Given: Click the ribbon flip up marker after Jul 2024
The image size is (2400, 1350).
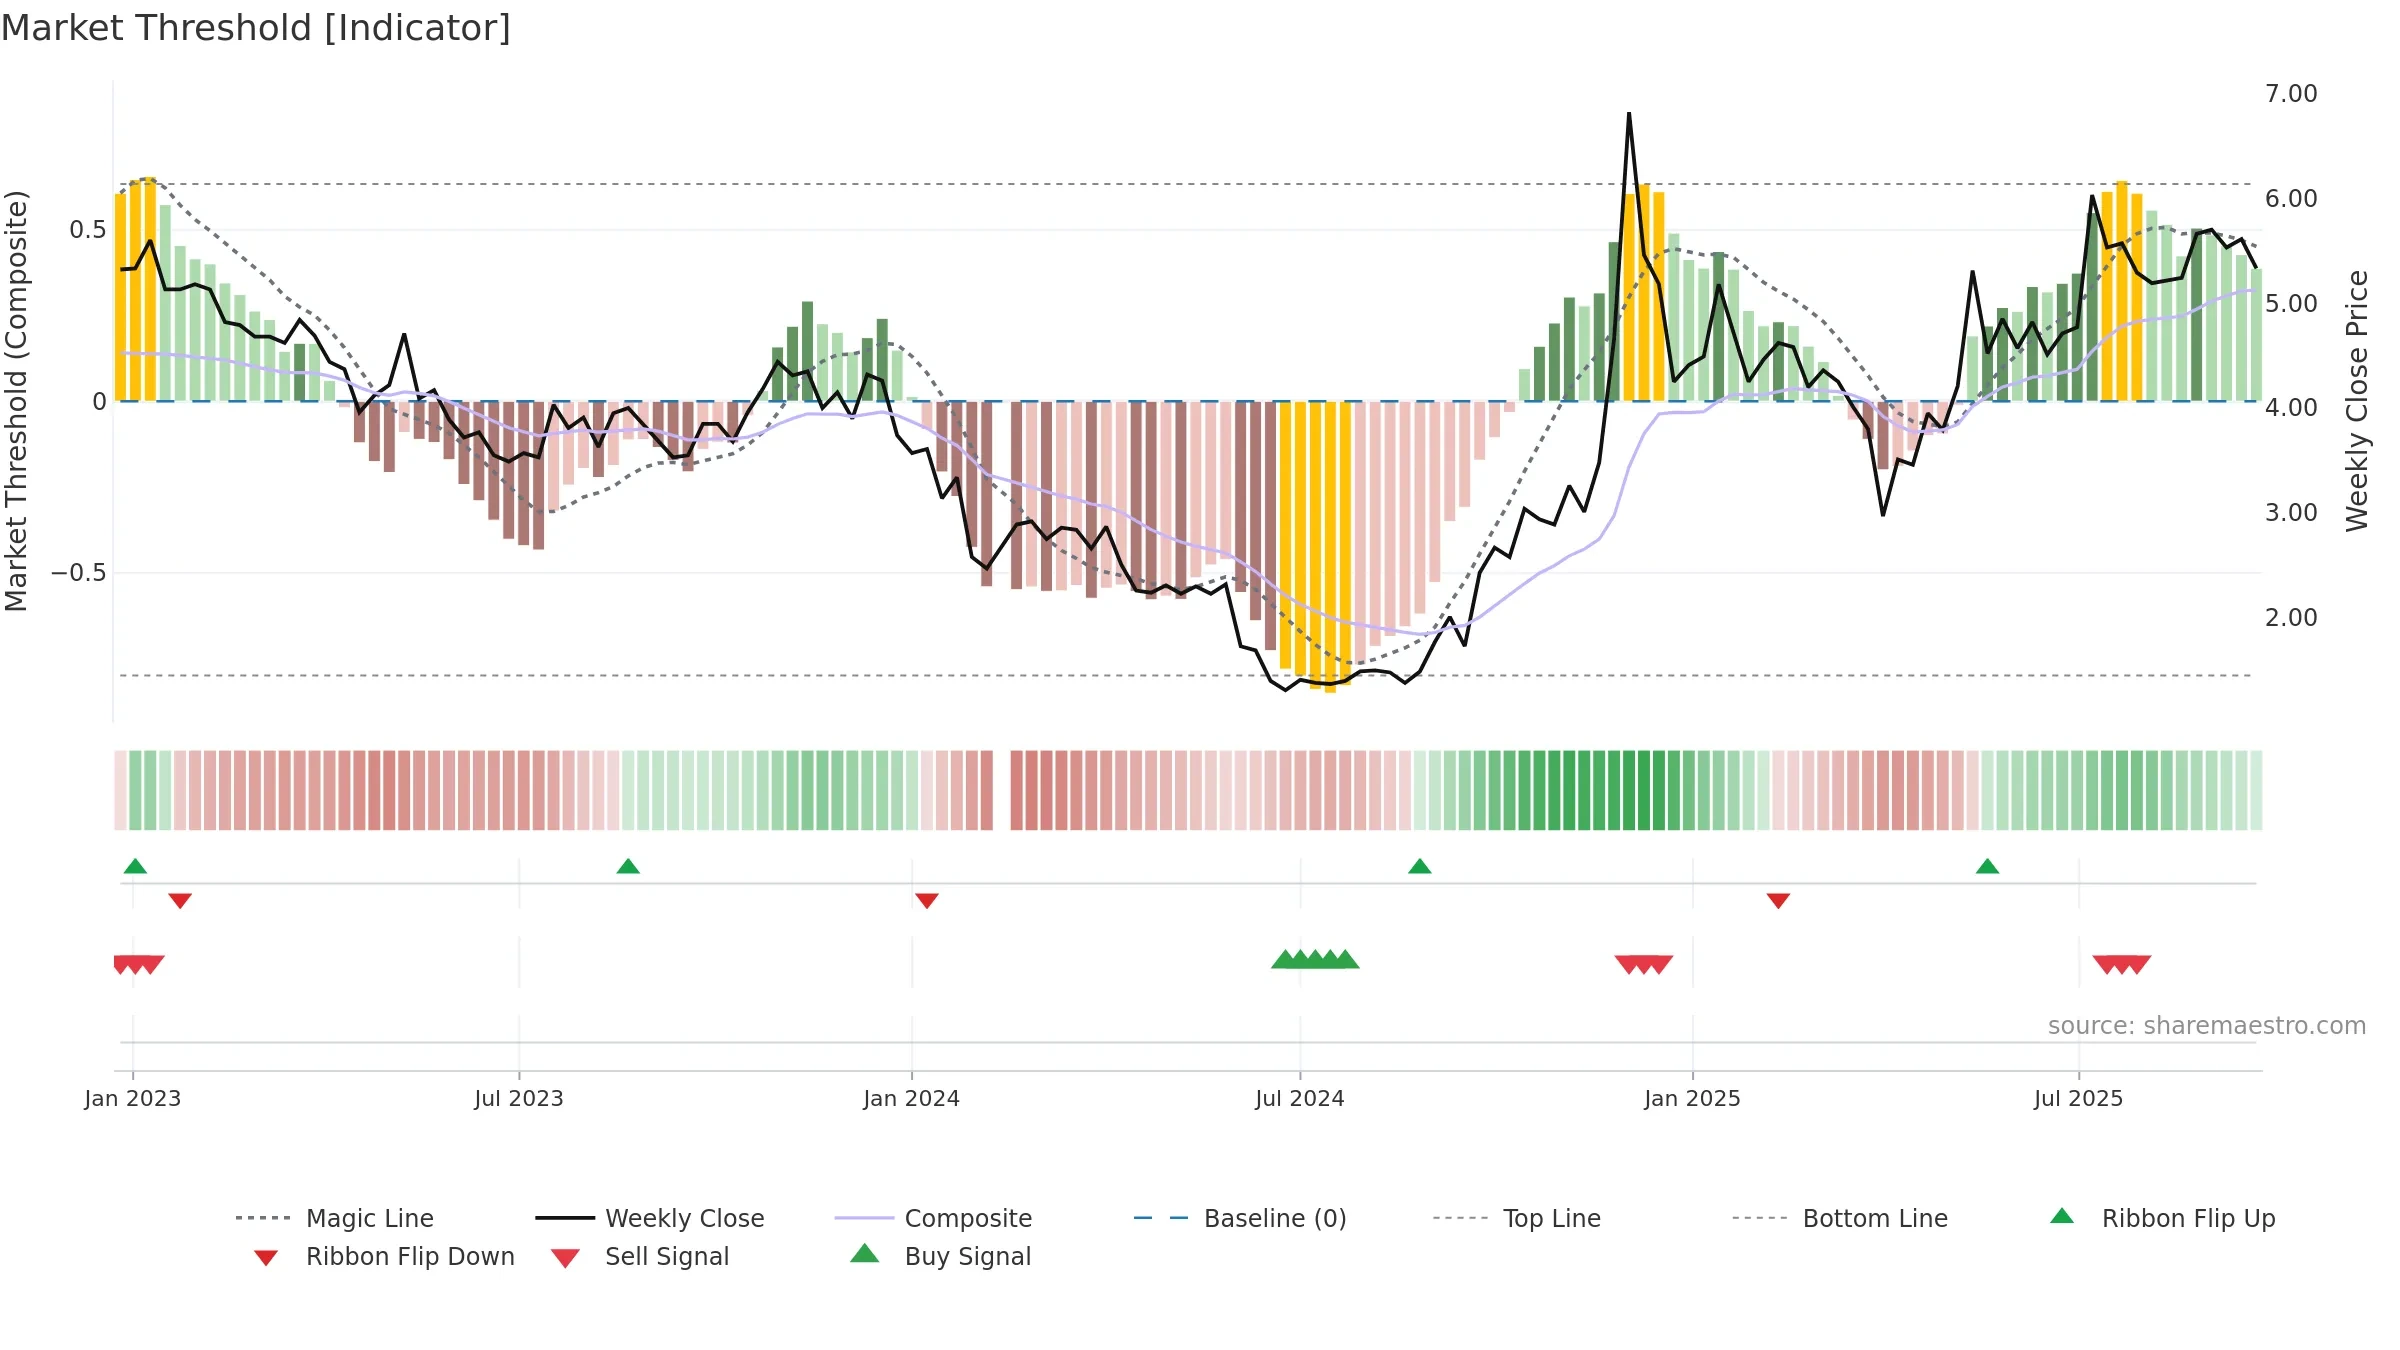Looking at the screenshot, I should (1420, 866).
